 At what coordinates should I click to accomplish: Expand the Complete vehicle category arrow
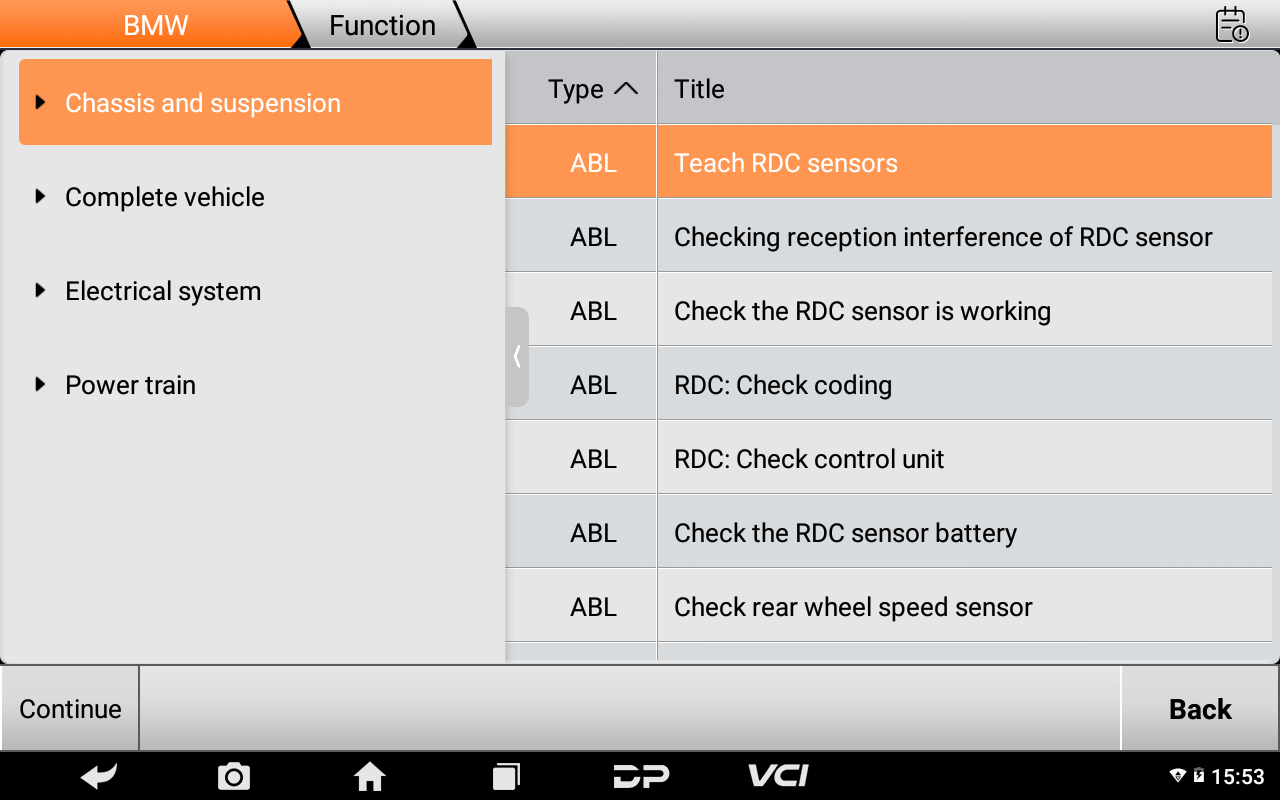40,197
